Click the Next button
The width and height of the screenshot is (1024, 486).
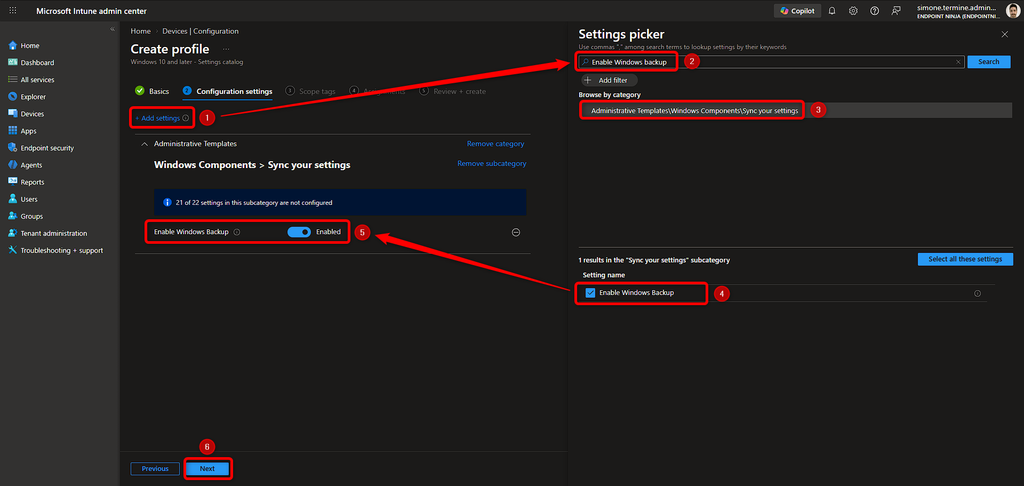[x=207, y=468]
